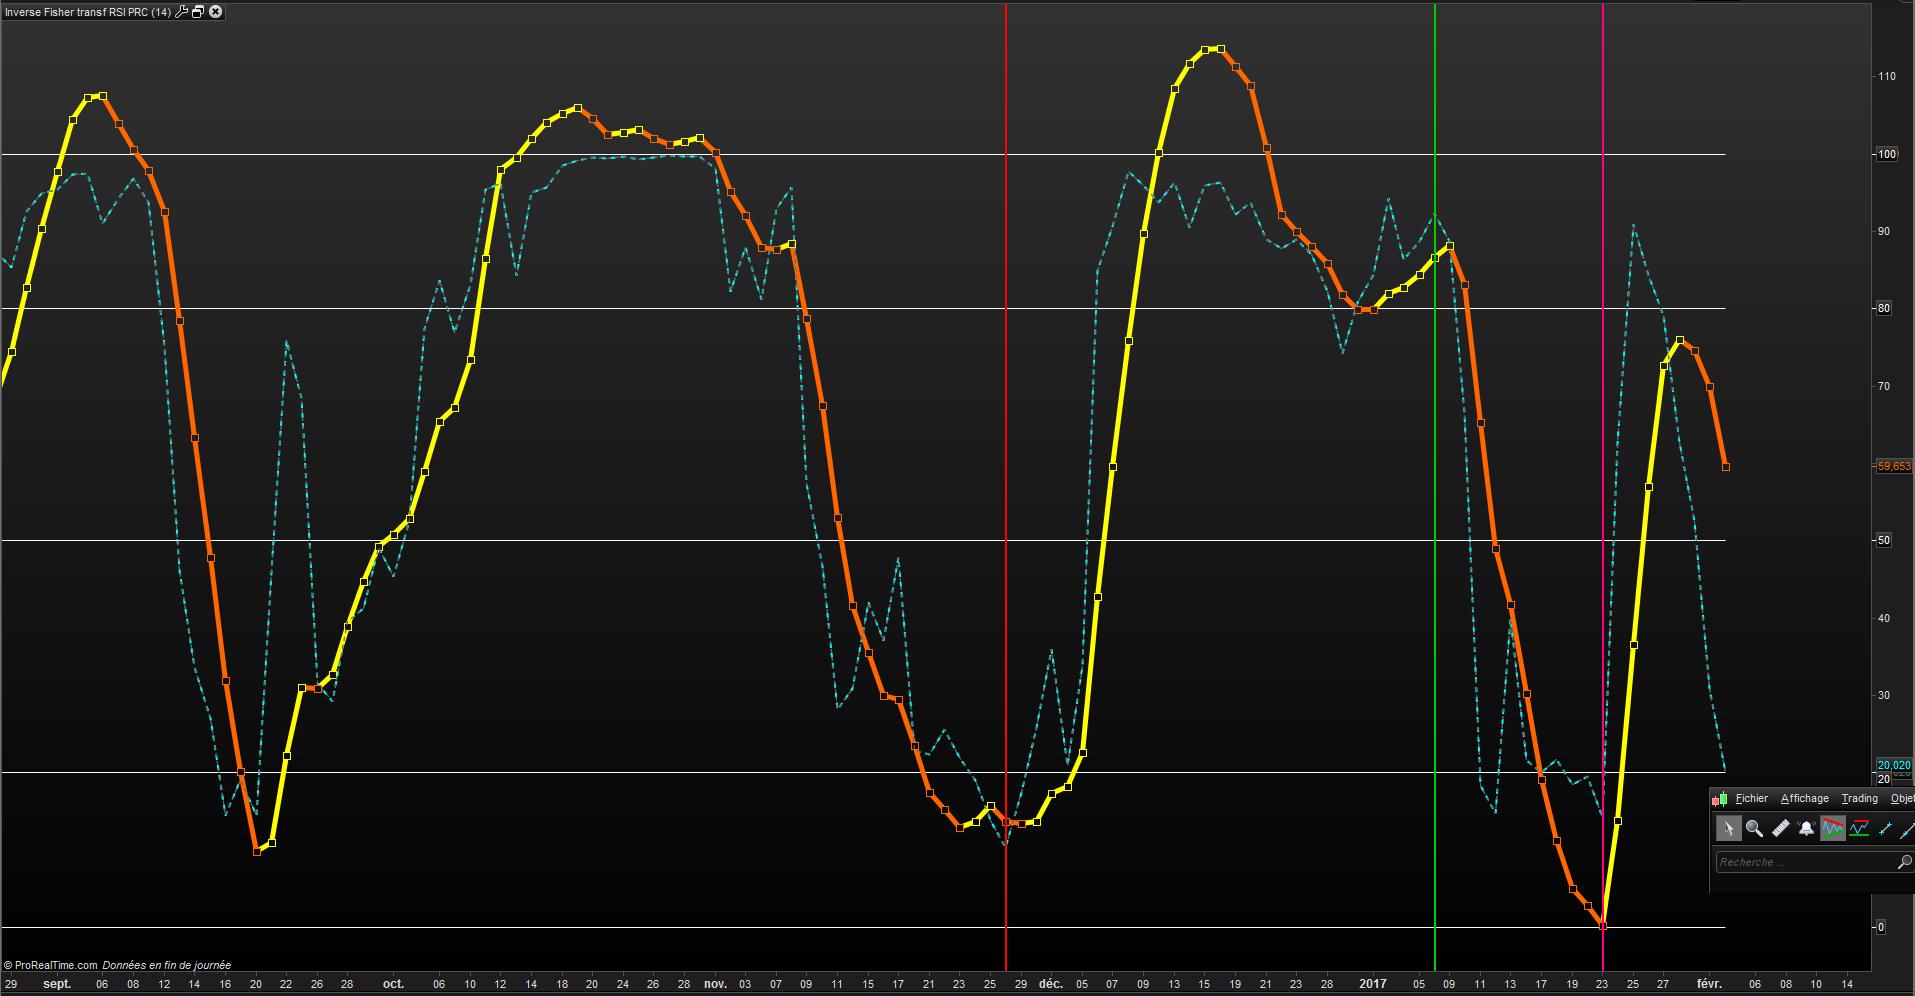Click the 2017 year label on the time axis
Image resolution: width=1915 pixels, height=996 pixels.
tap(1373, 984)
